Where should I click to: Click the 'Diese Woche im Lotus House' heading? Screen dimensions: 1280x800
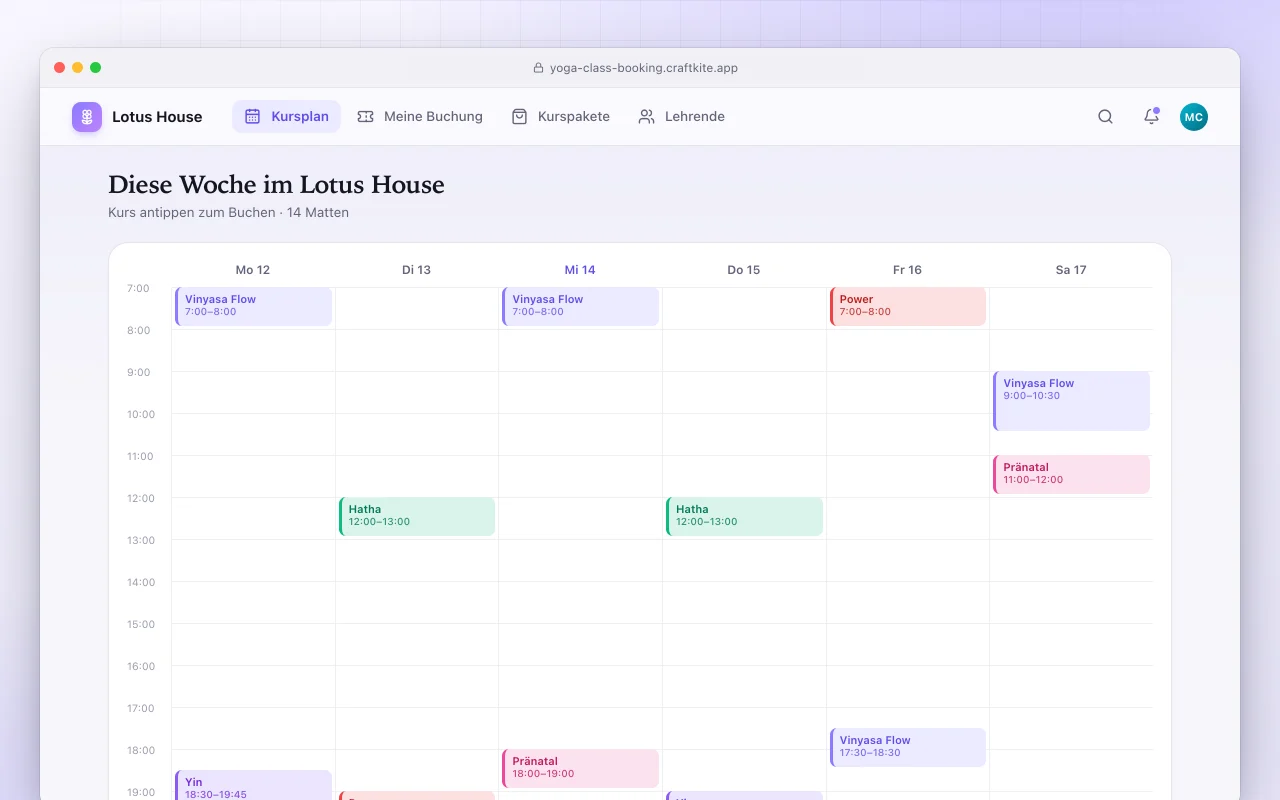point(276,184)
